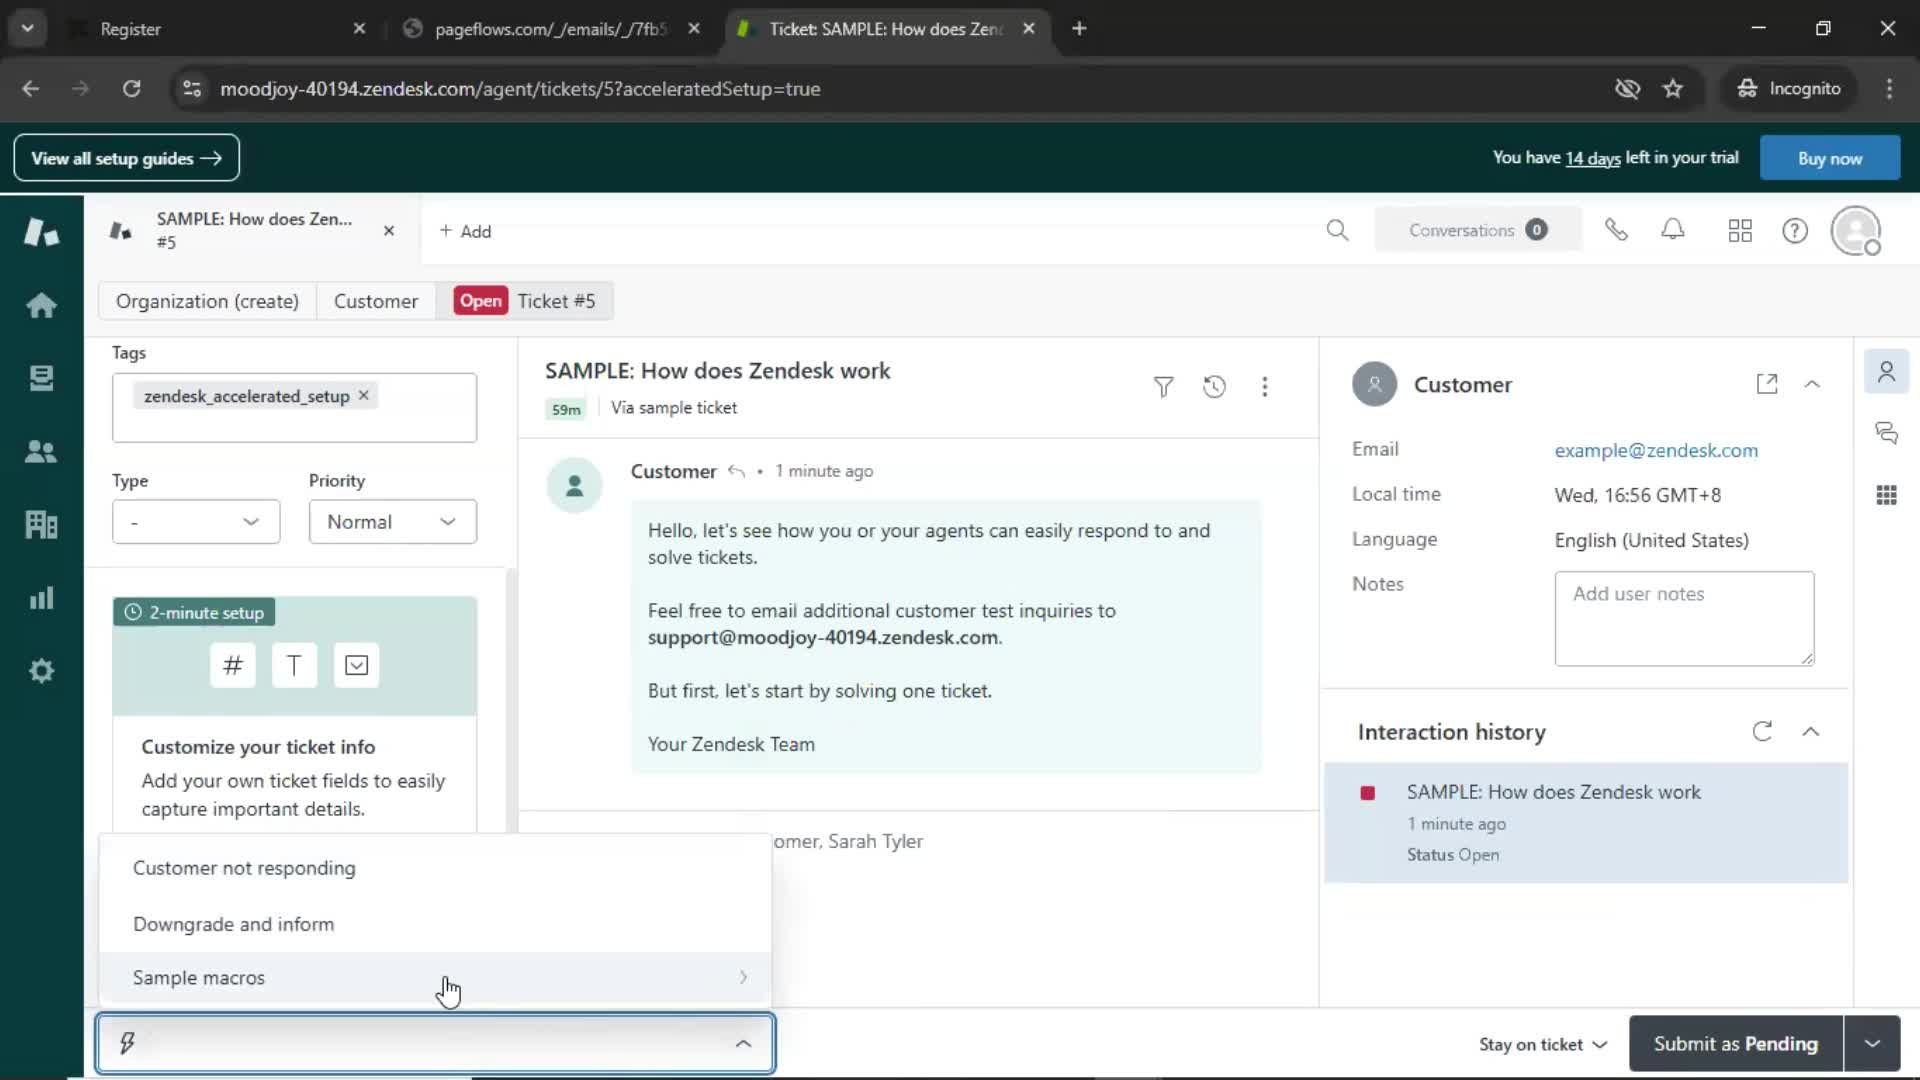1920x1080 pixels.
Task: Open ticket options three-dot menu
Action: [1265, 387]
